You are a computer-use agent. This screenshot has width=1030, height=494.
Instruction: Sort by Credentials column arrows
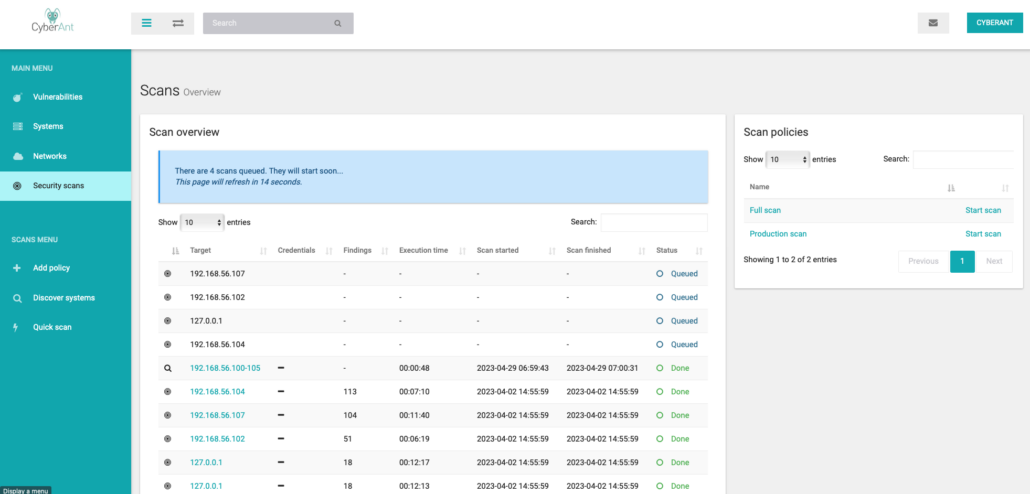(x=329, y=251)
